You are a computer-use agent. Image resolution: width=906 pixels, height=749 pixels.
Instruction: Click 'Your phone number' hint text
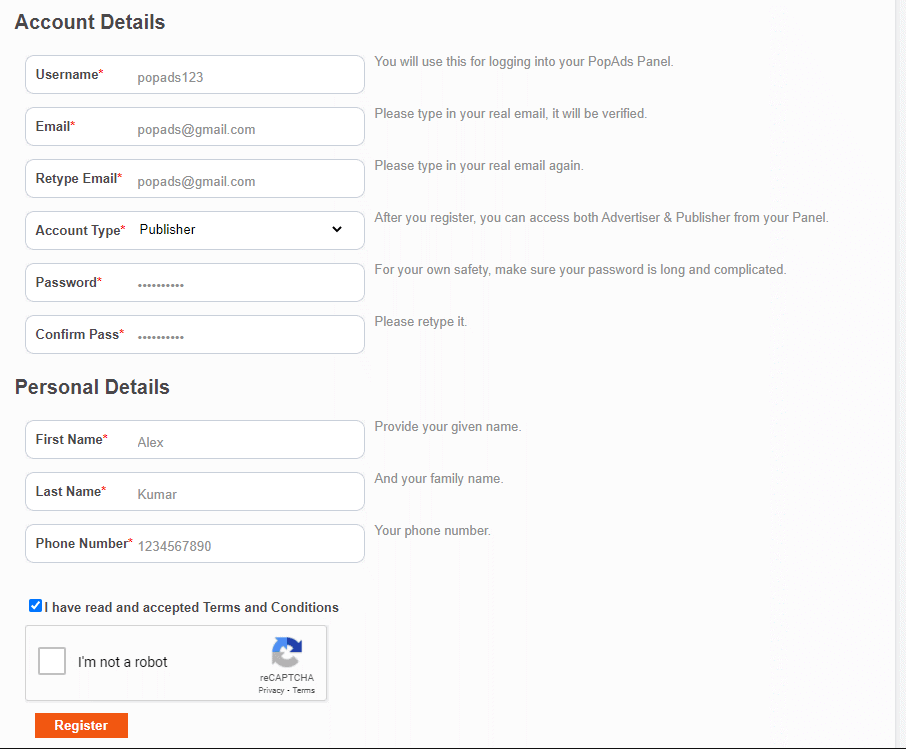click(433, 531)
